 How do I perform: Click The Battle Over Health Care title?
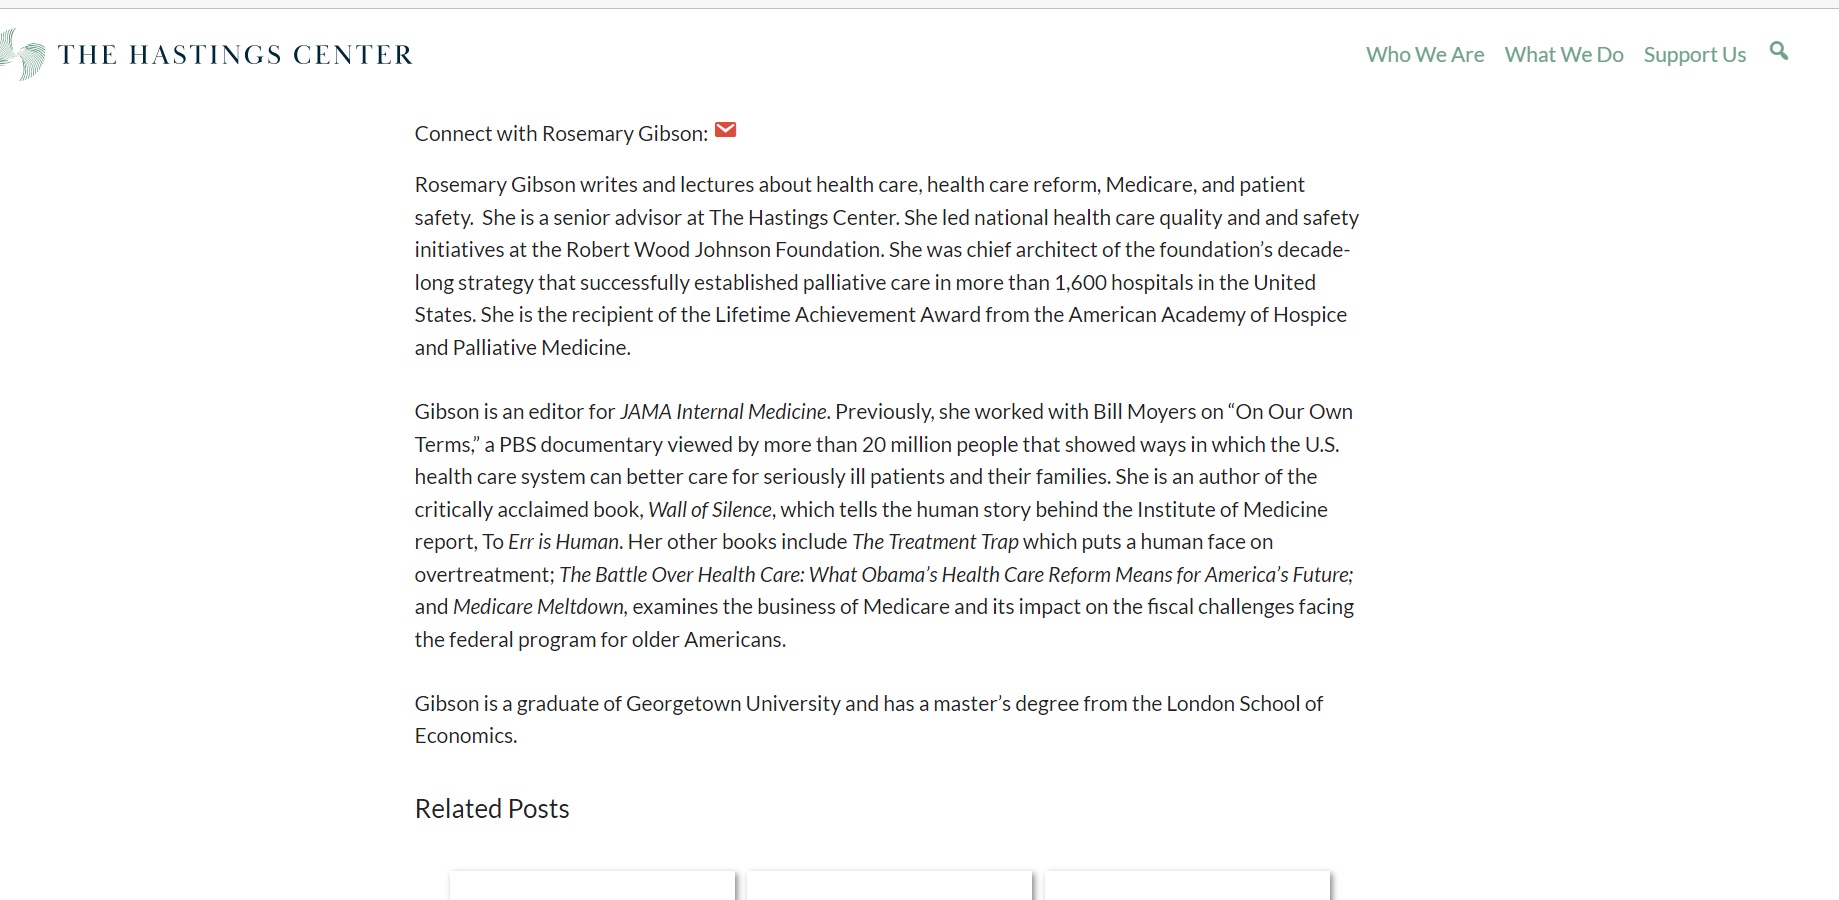(956, 575)
